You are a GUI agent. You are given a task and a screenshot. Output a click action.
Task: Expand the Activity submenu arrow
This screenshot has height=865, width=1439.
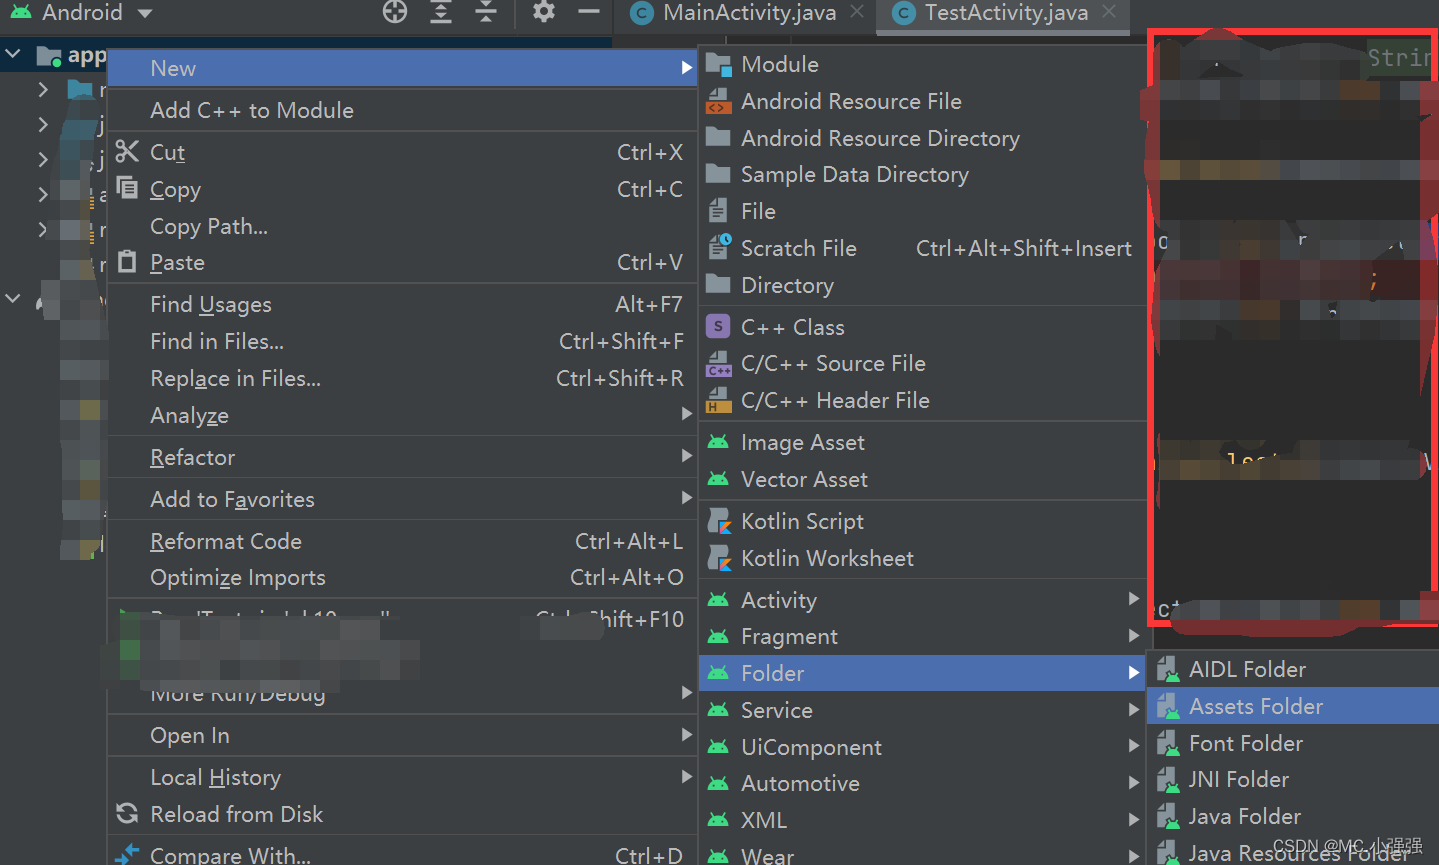(1134, 599)
